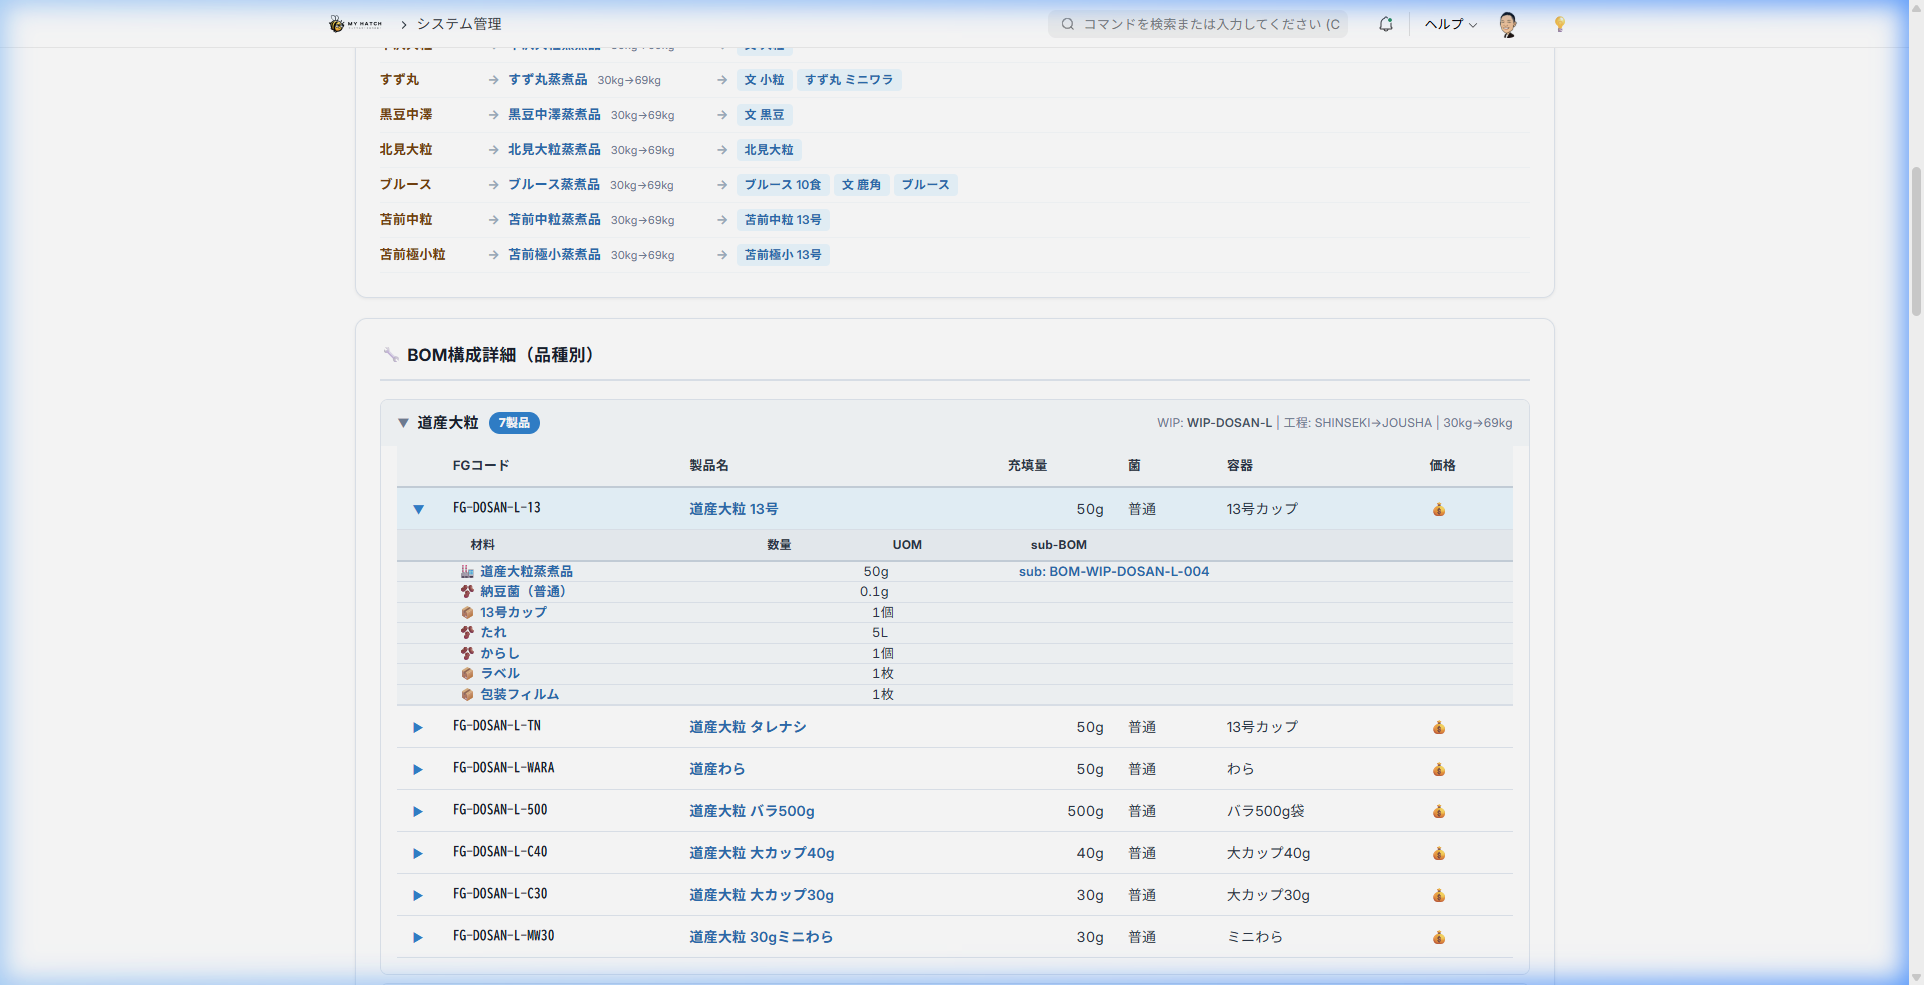This screenshot has height=985, width=1924.
Task: Click the lightbulb icon in header
Action: 1559,24
